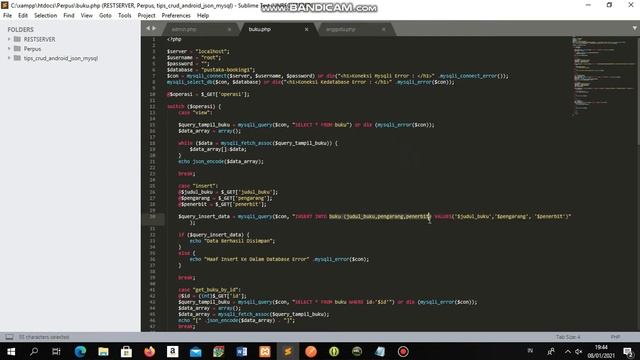Open XAMPP control panel from taskbar
Screen dimensions: 640x360
pyautogui.click(x=265, y=351)
